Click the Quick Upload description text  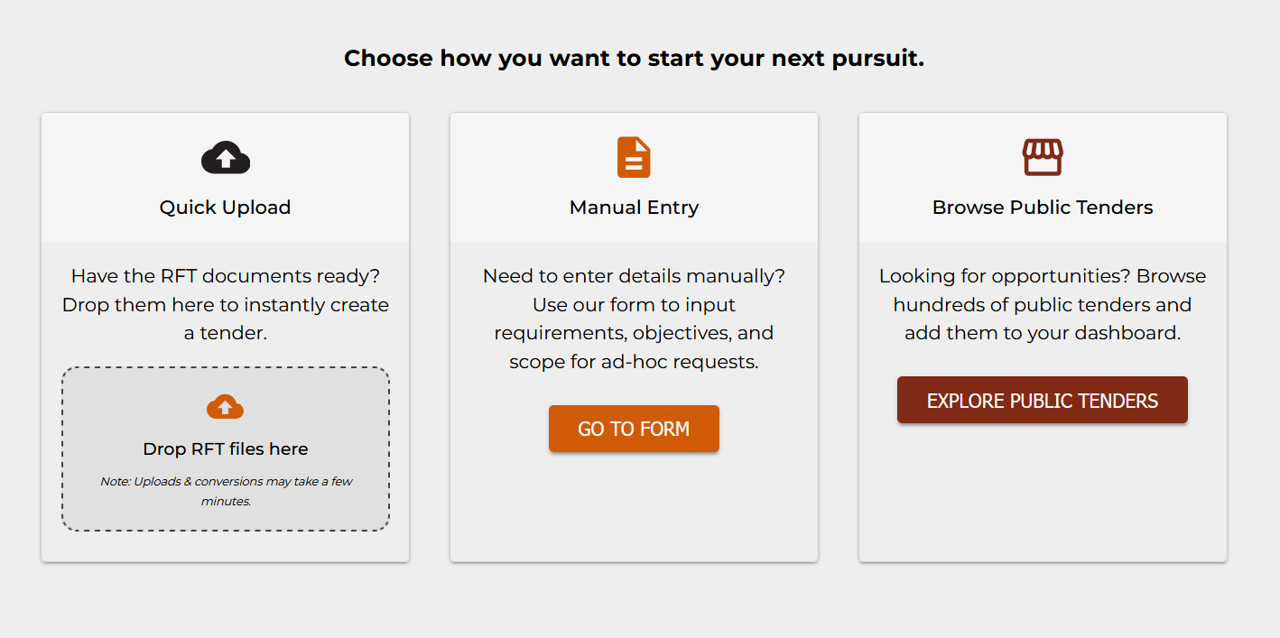point(225,304)
